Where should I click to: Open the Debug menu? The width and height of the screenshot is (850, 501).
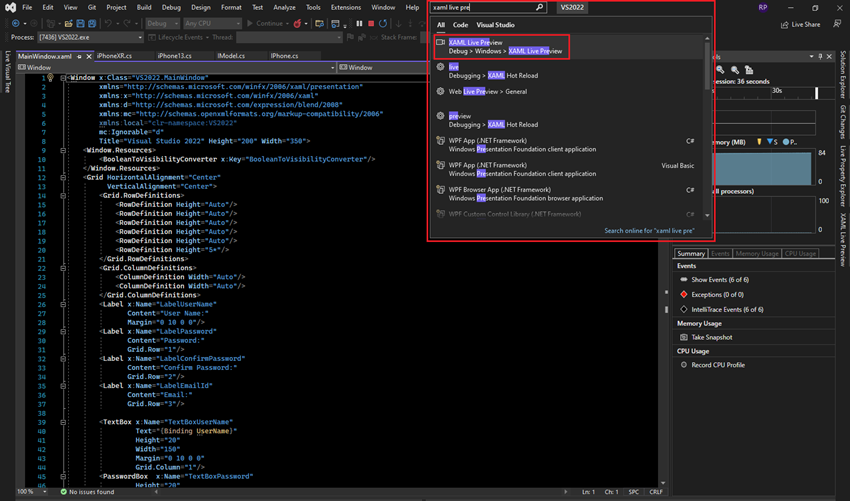pyautogui.click(x=171, y=8)
